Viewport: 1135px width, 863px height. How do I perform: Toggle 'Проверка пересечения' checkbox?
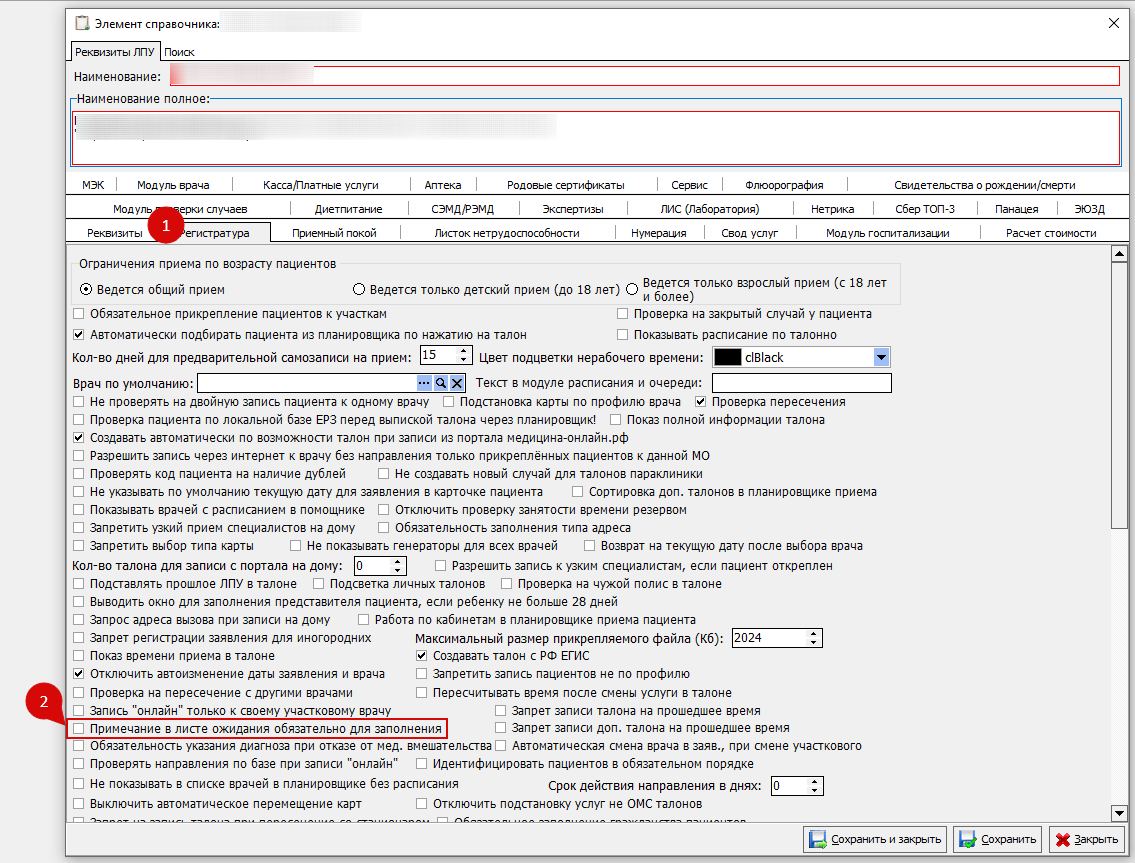tap(702, 401)
